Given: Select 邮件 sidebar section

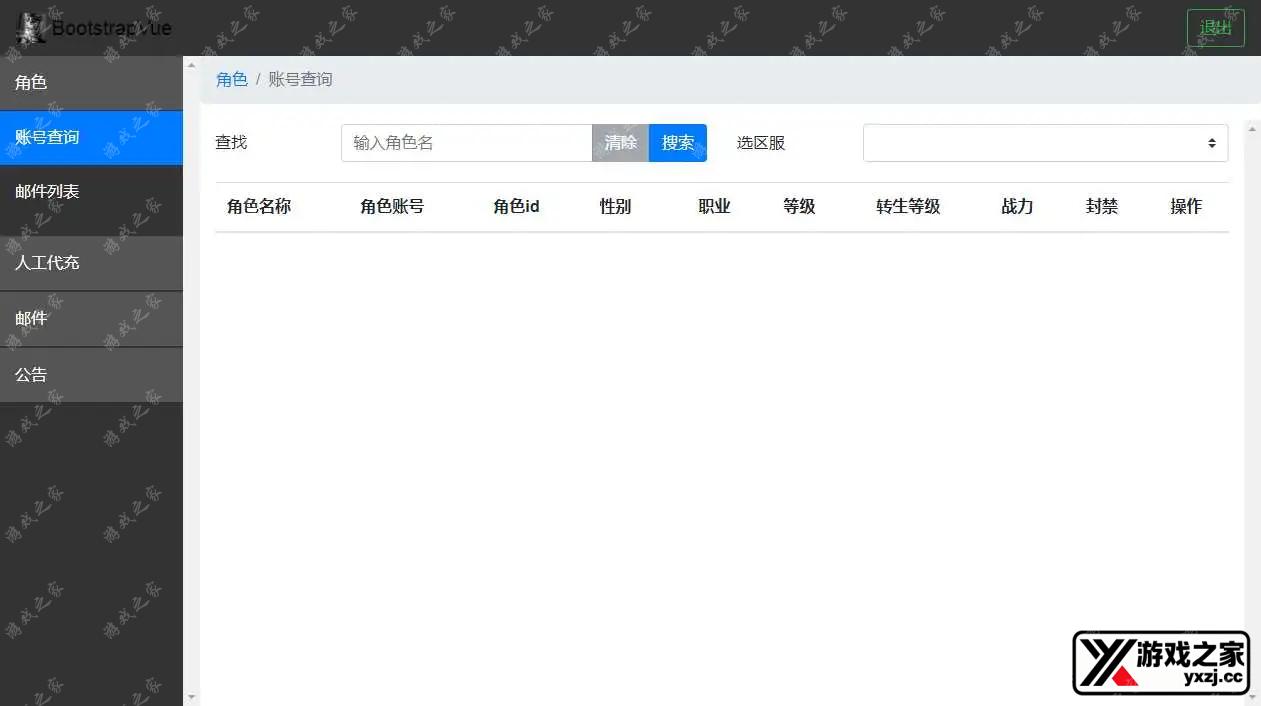Looking at the screenshot, I should coord(91,319).
